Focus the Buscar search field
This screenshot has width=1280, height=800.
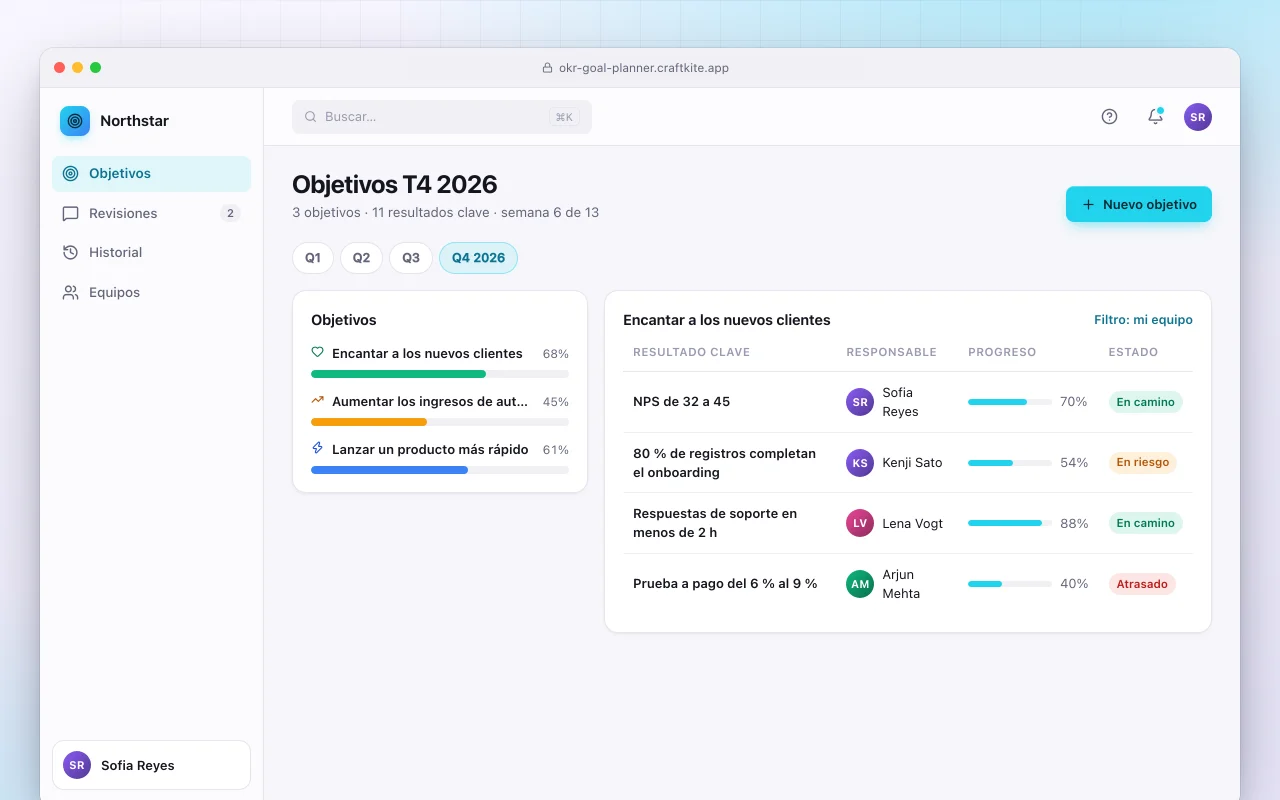pyautogui.click(x=442, y=117)
